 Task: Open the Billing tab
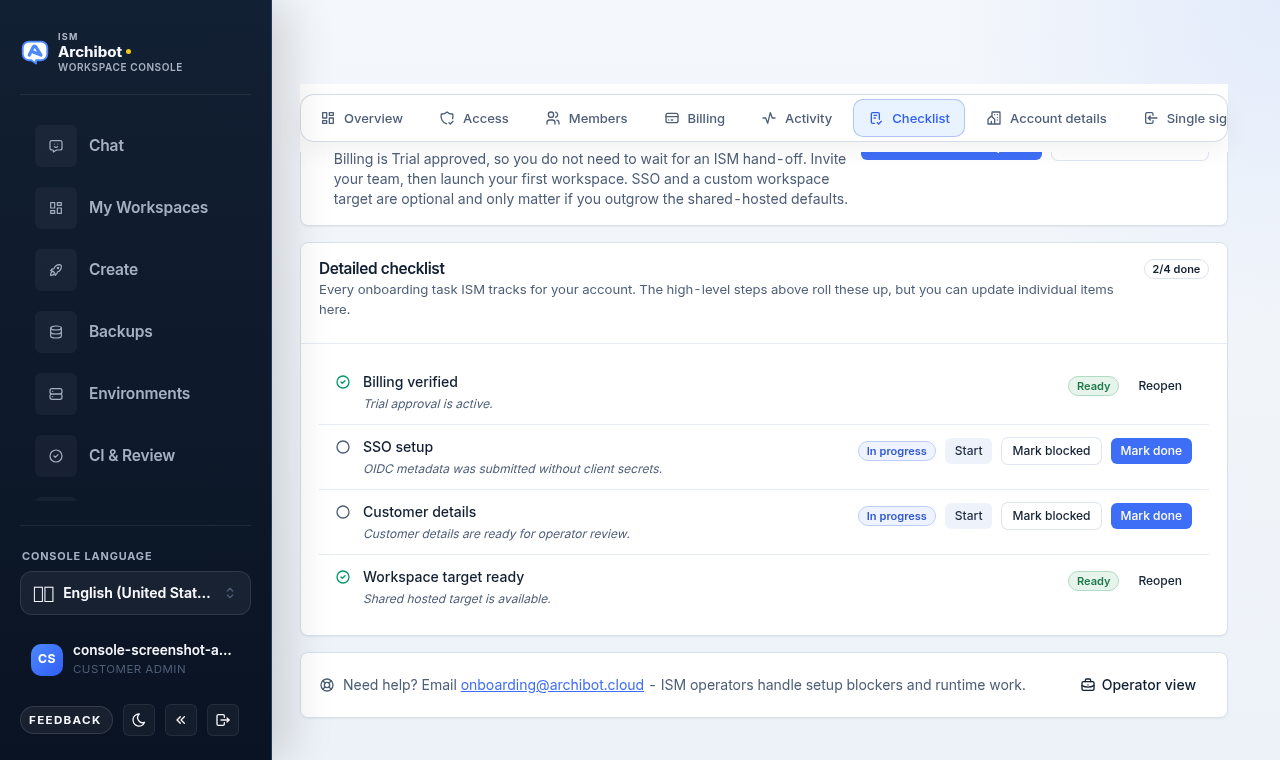[x=695, y=118]
